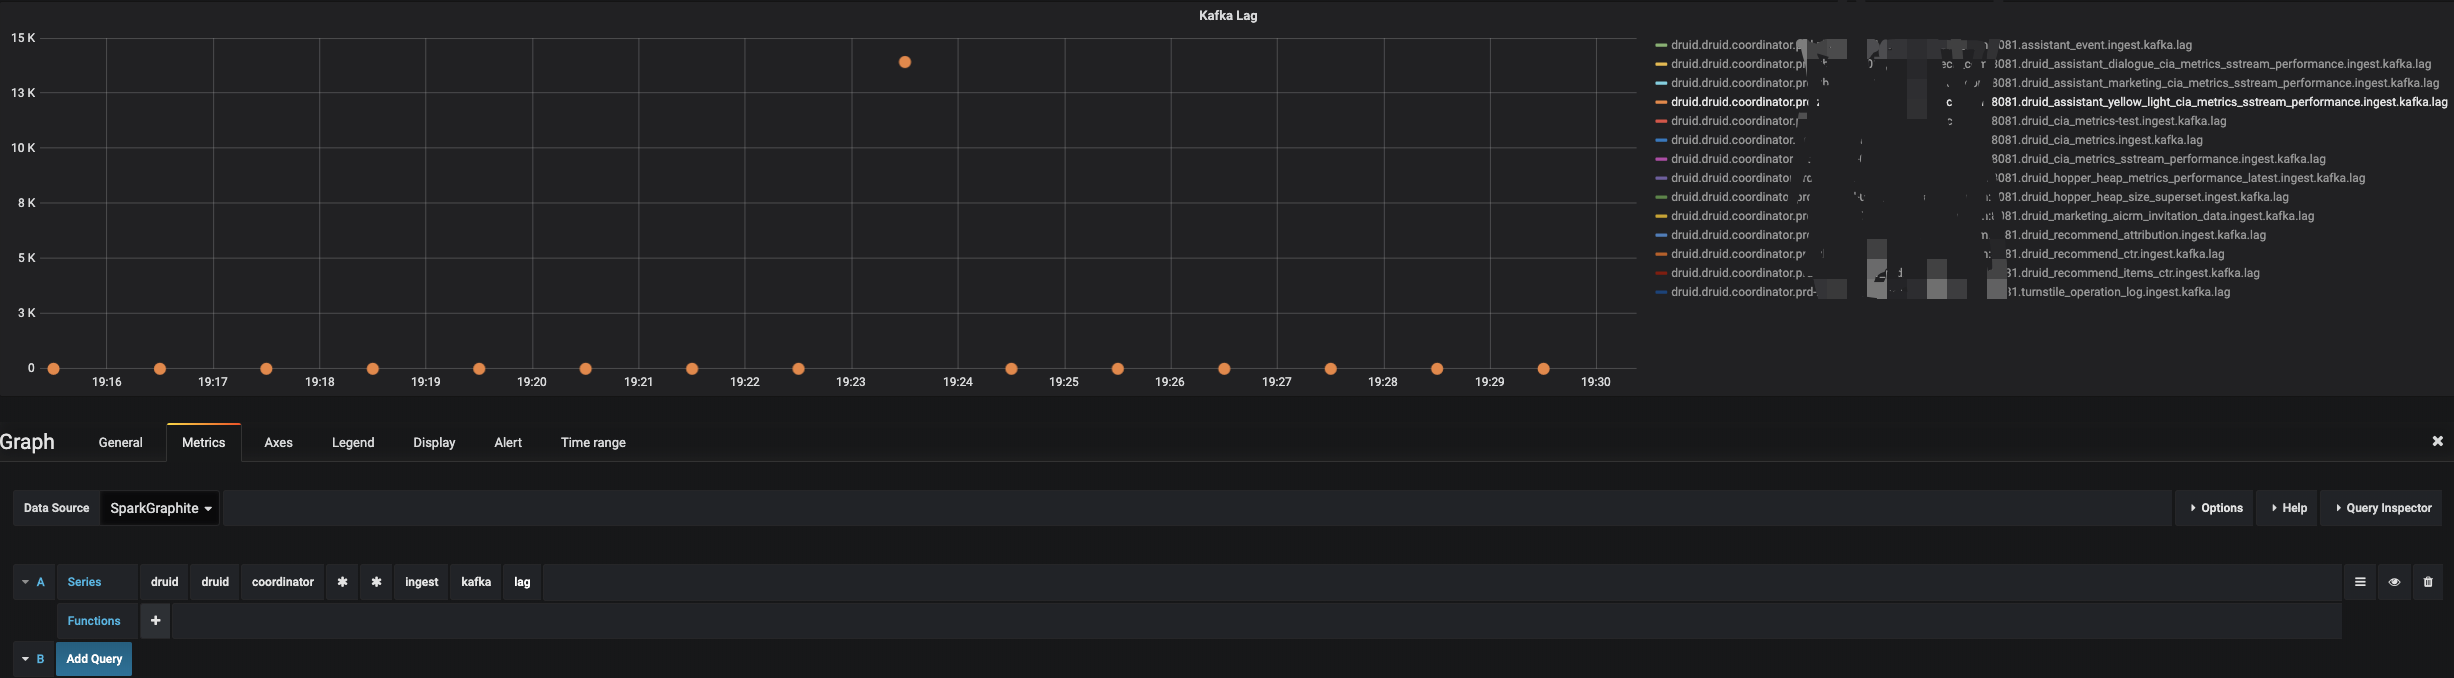Open the Alert tab
Viewport: 2454px width, 678px height.
coord(508,442)
